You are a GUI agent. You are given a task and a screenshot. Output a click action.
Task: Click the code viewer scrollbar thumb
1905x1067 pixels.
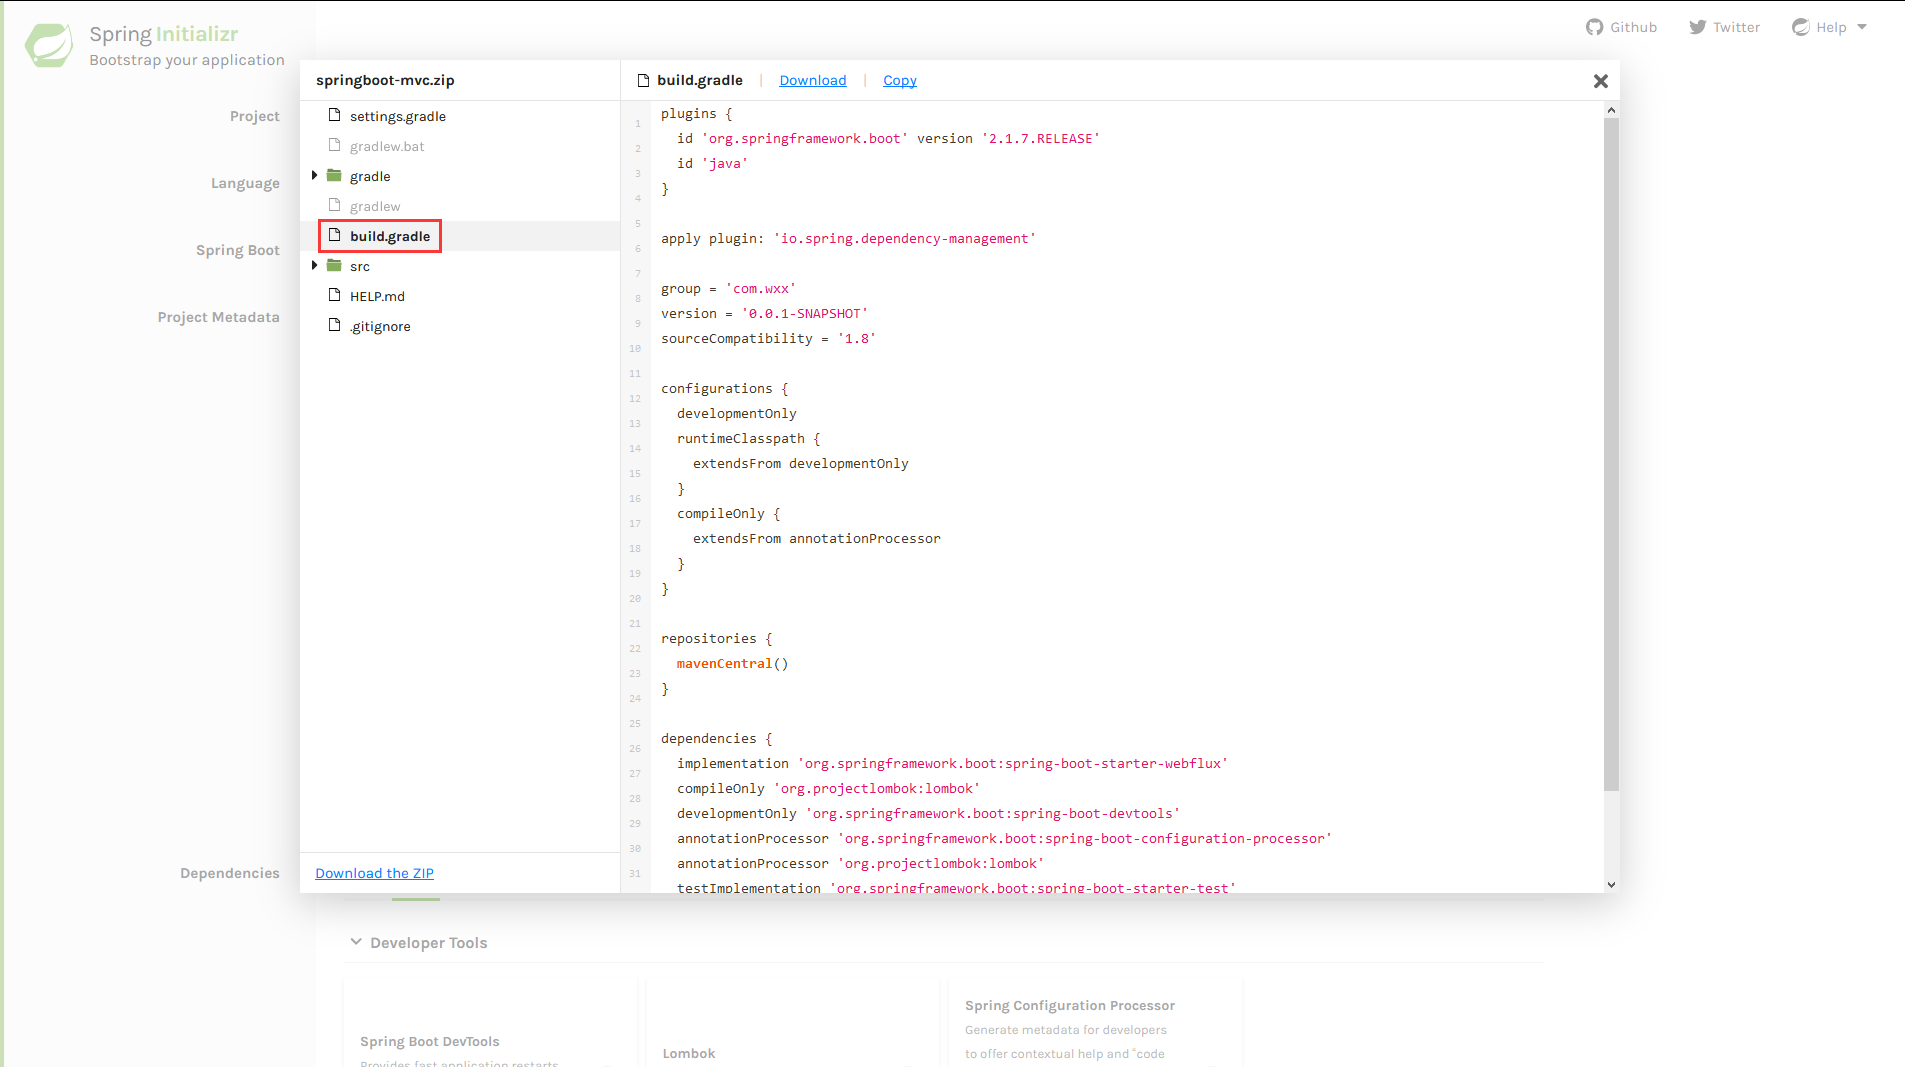(1611, 455)
